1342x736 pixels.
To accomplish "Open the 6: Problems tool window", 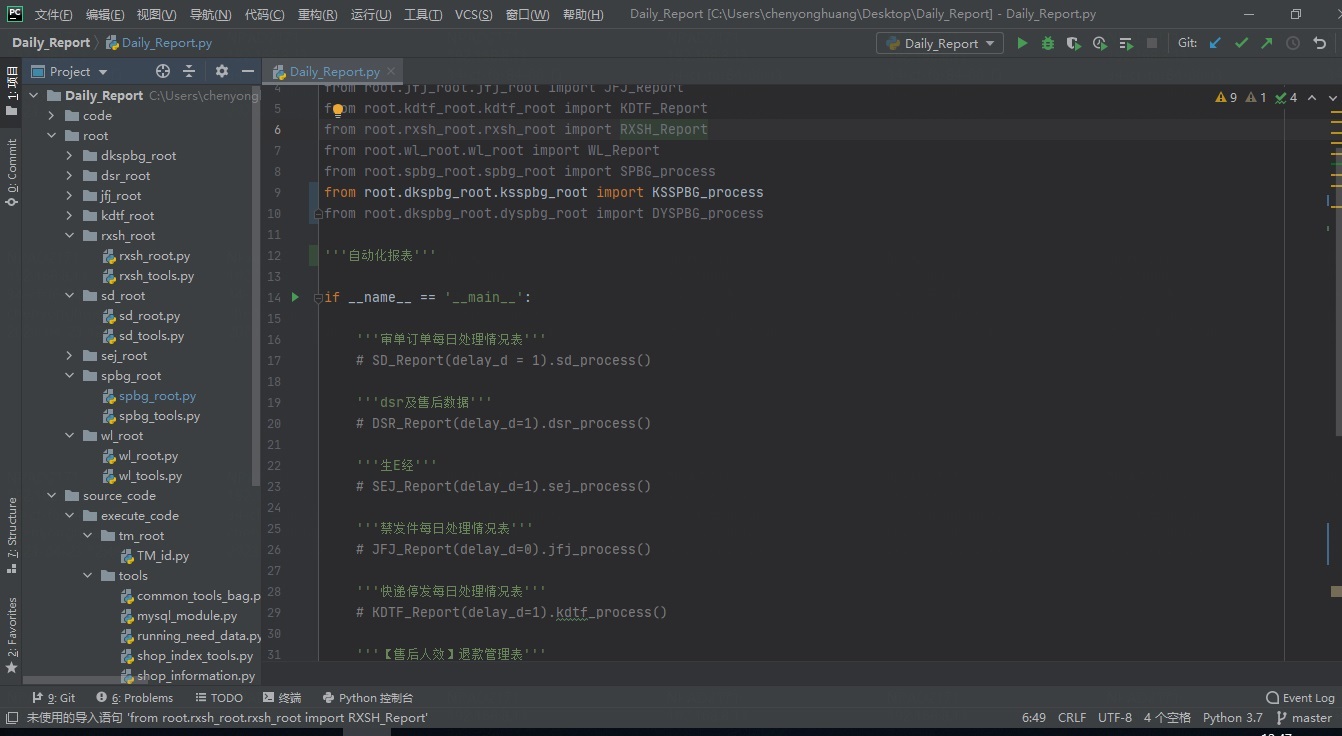I will tap(135, 698).
